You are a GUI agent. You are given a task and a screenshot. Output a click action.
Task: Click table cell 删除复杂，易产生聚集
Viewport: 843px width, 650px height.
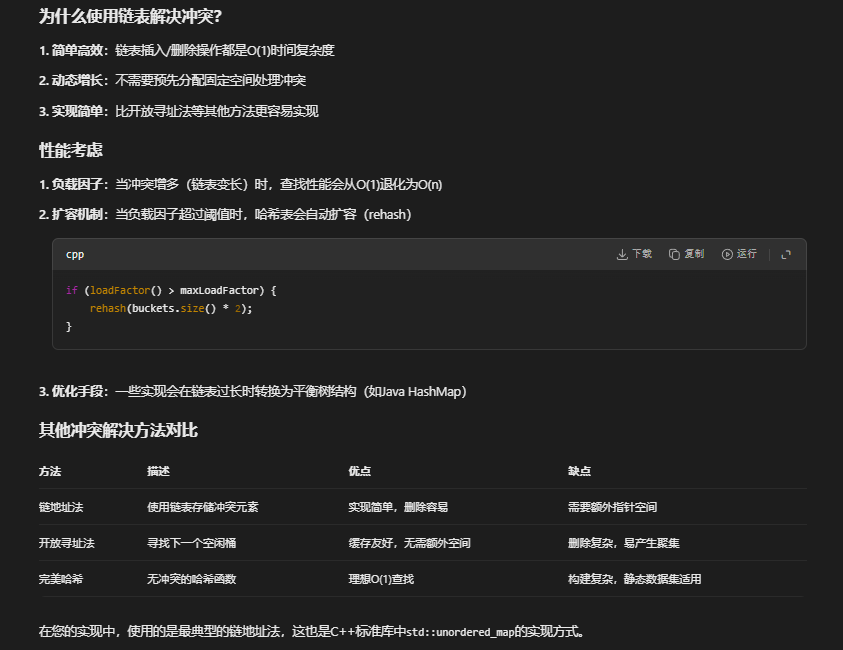(x=624, y=543)
